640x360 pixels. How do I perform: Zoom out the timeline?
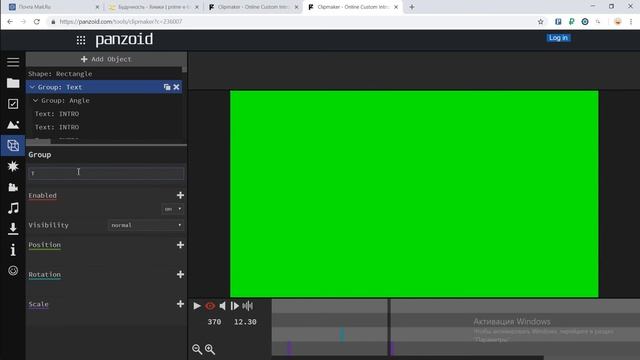click(x=197, y=349)
